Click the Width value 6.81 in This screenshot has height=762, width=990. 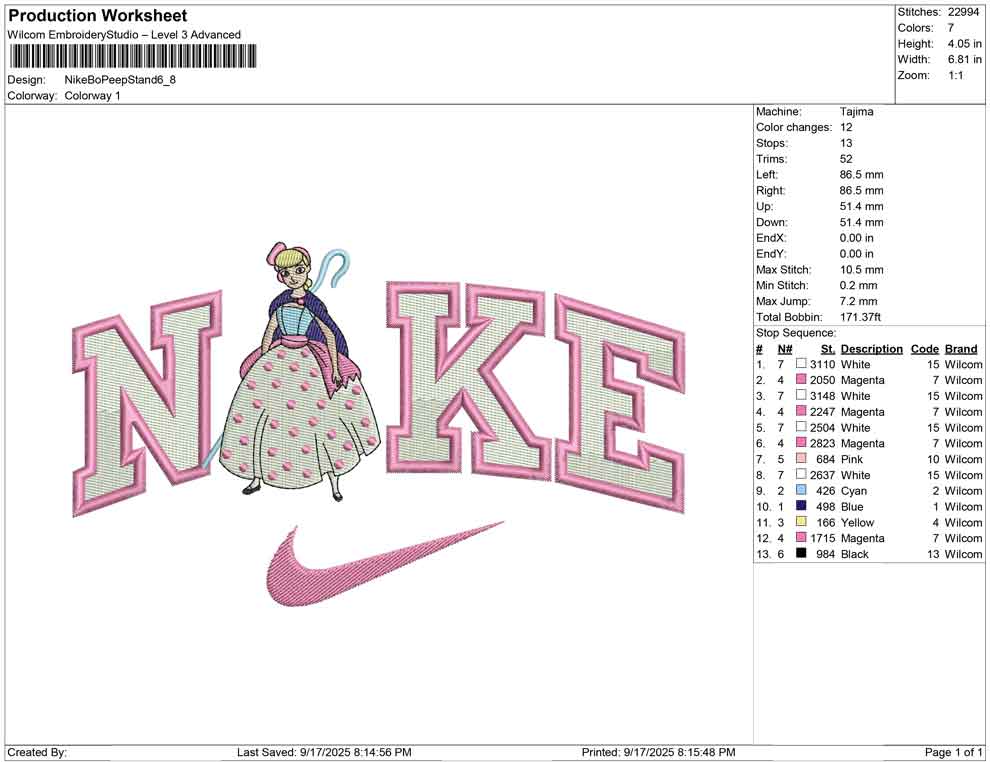(x=964, y=59)
